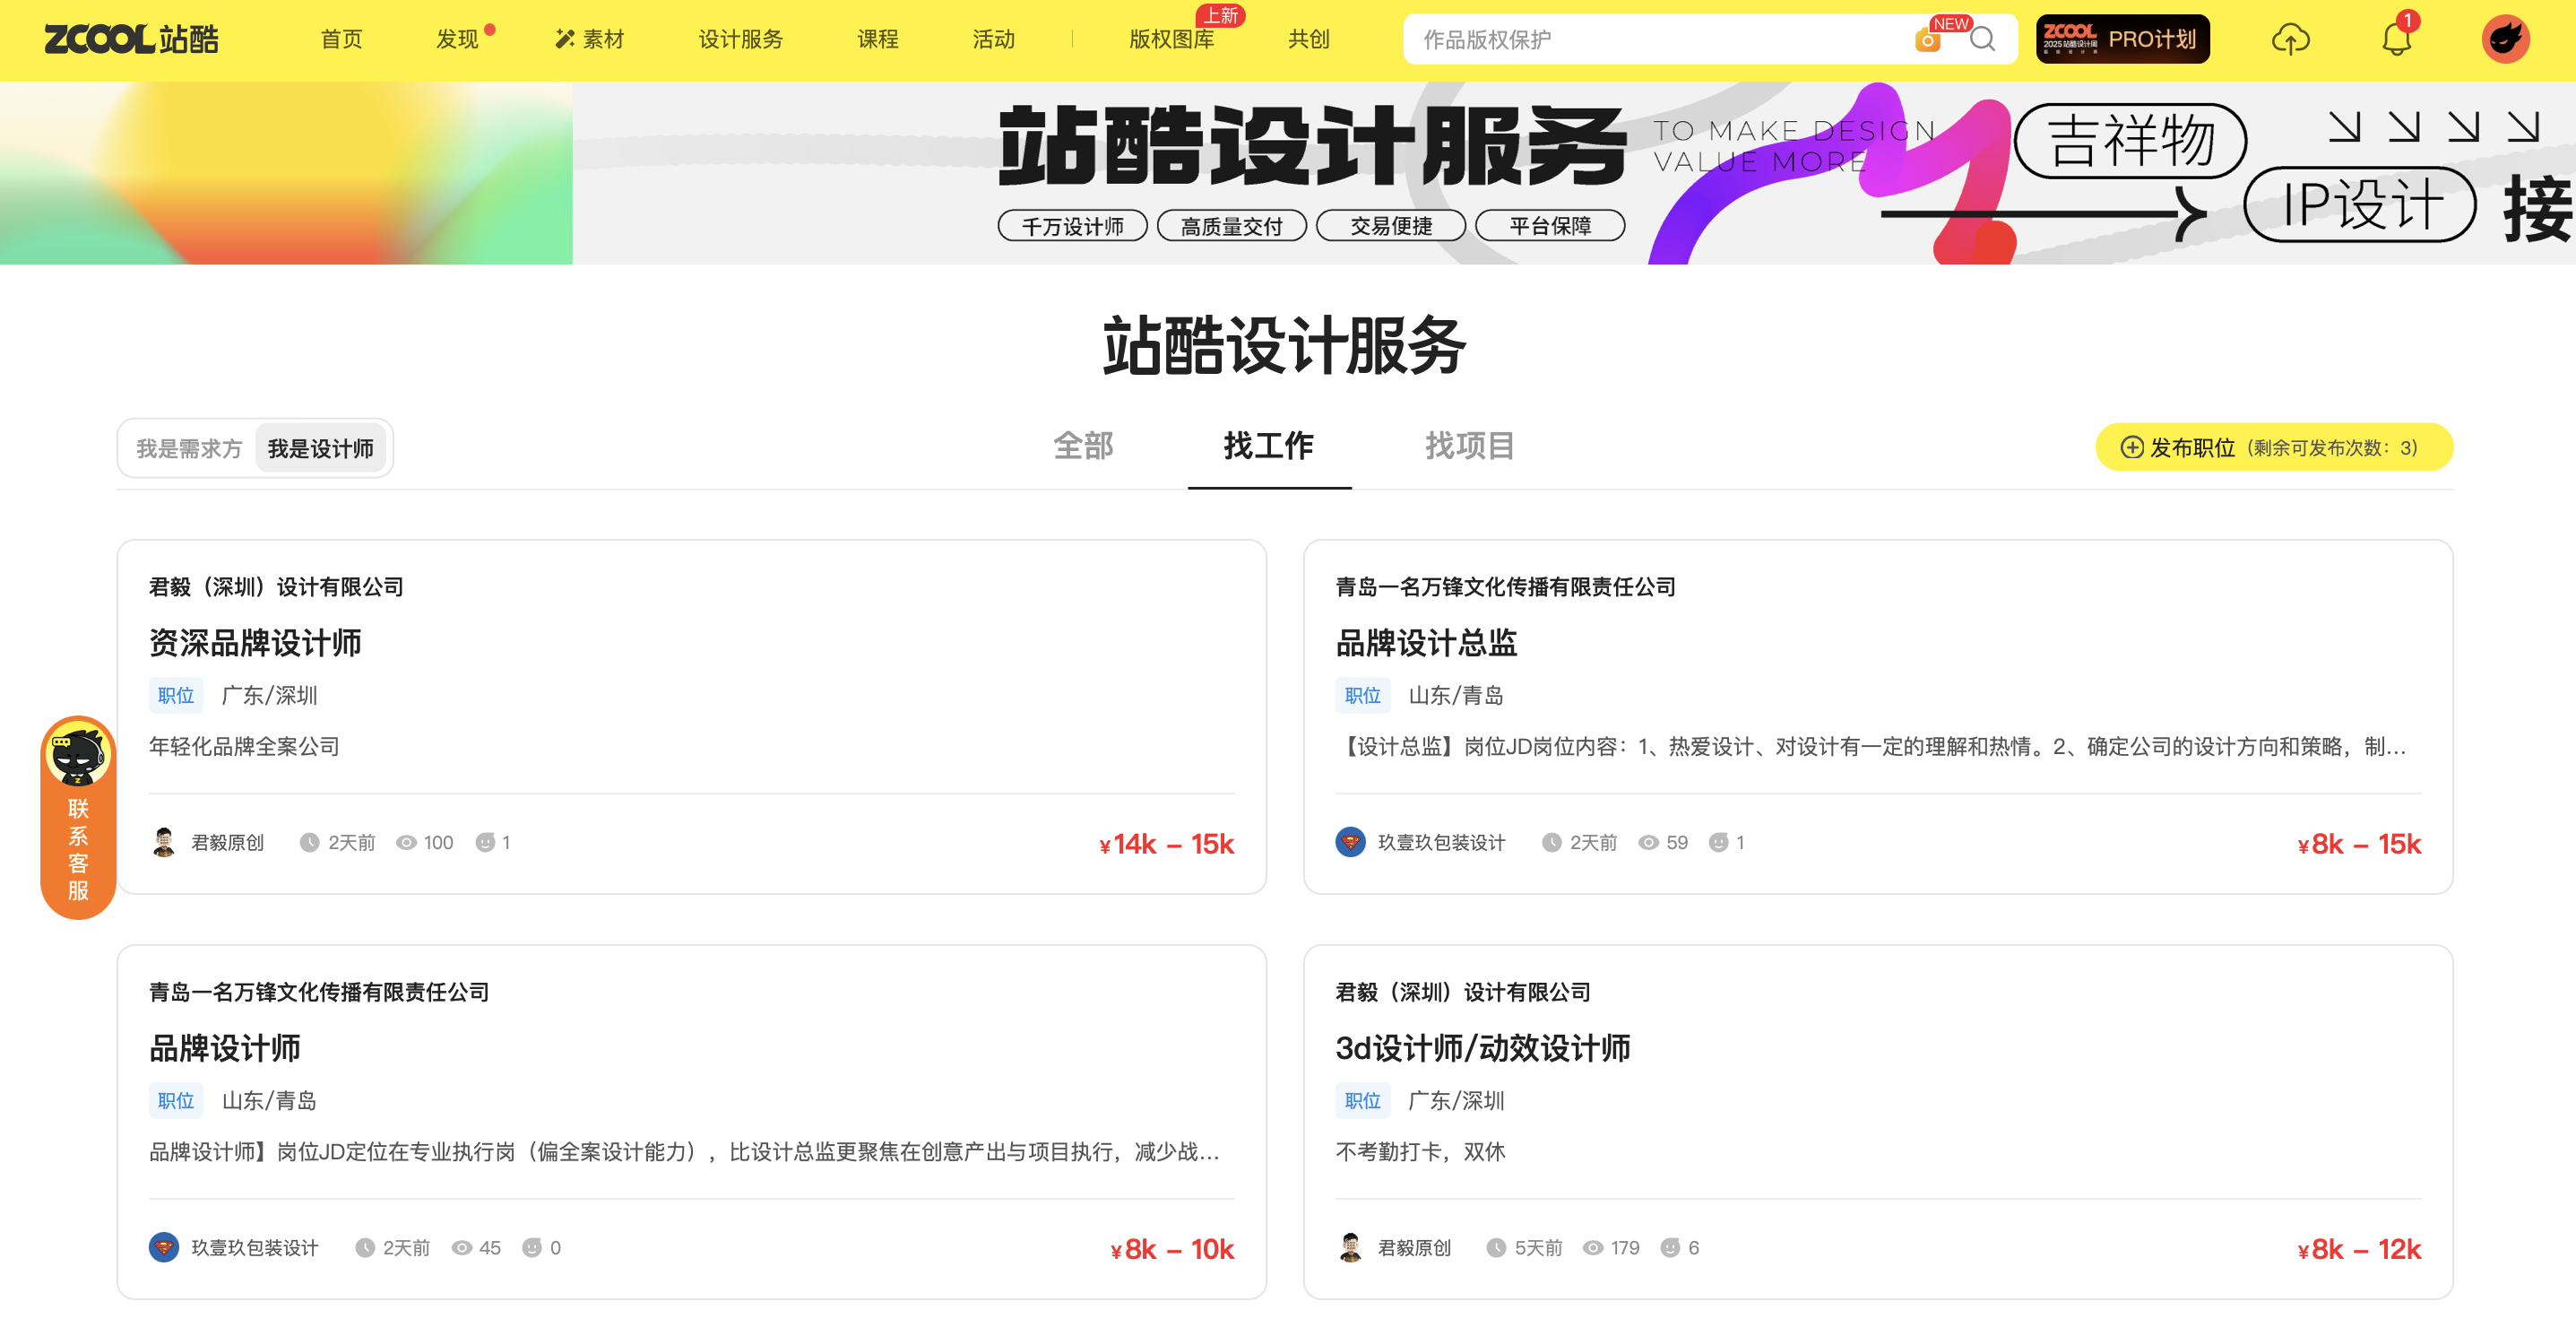This screenshot has width=2576, height=1336.
Task: Open 共创 in the top navigation
Action: [1308, 39]
